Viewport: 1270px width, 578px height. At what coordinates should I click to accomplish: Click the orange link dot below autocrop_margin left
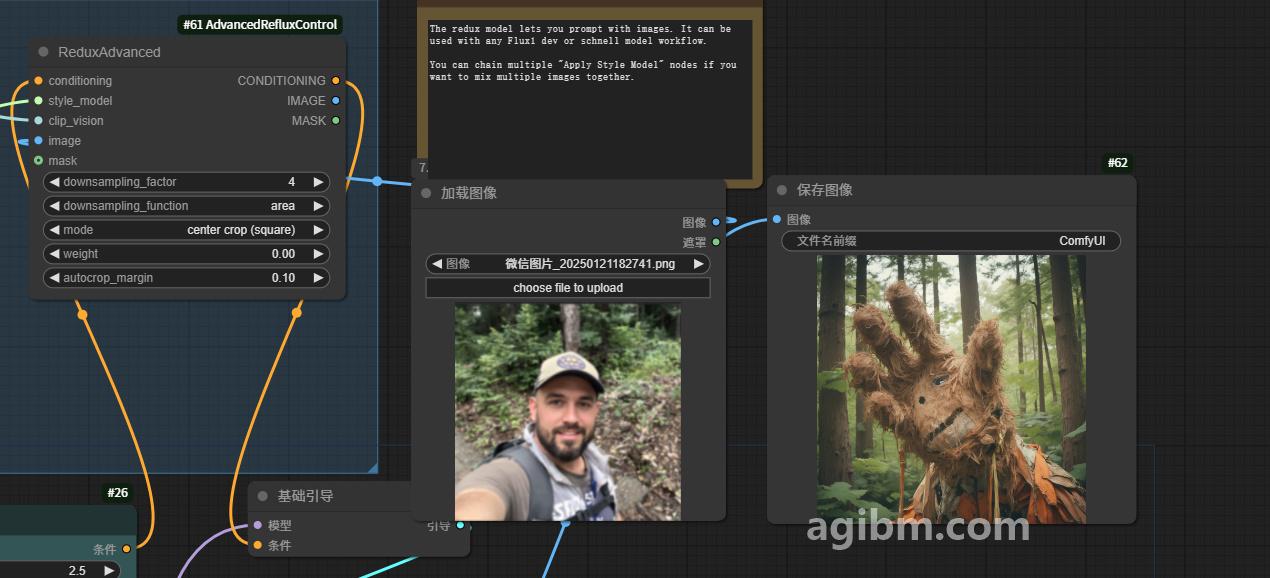coord(82,315)
